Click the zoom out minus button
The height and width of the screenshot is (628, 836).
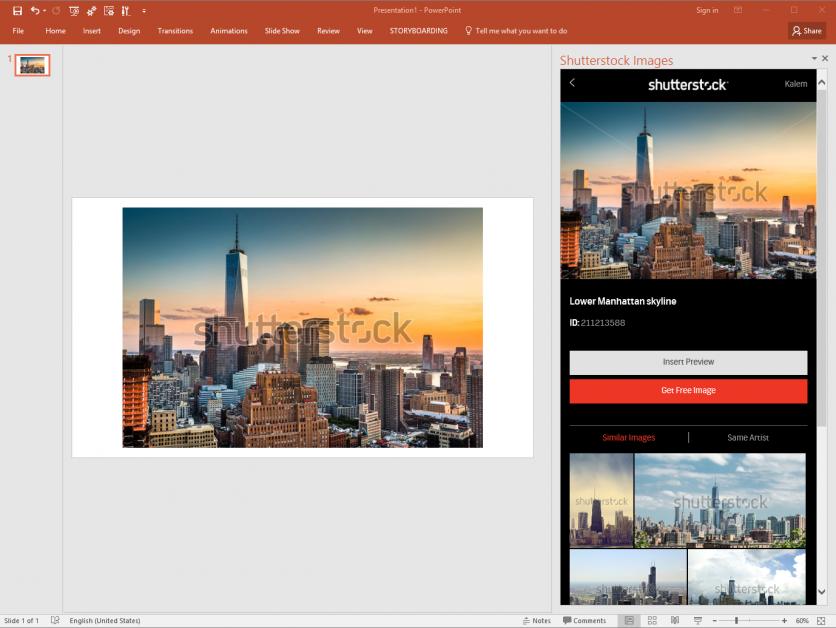(714, 621)
